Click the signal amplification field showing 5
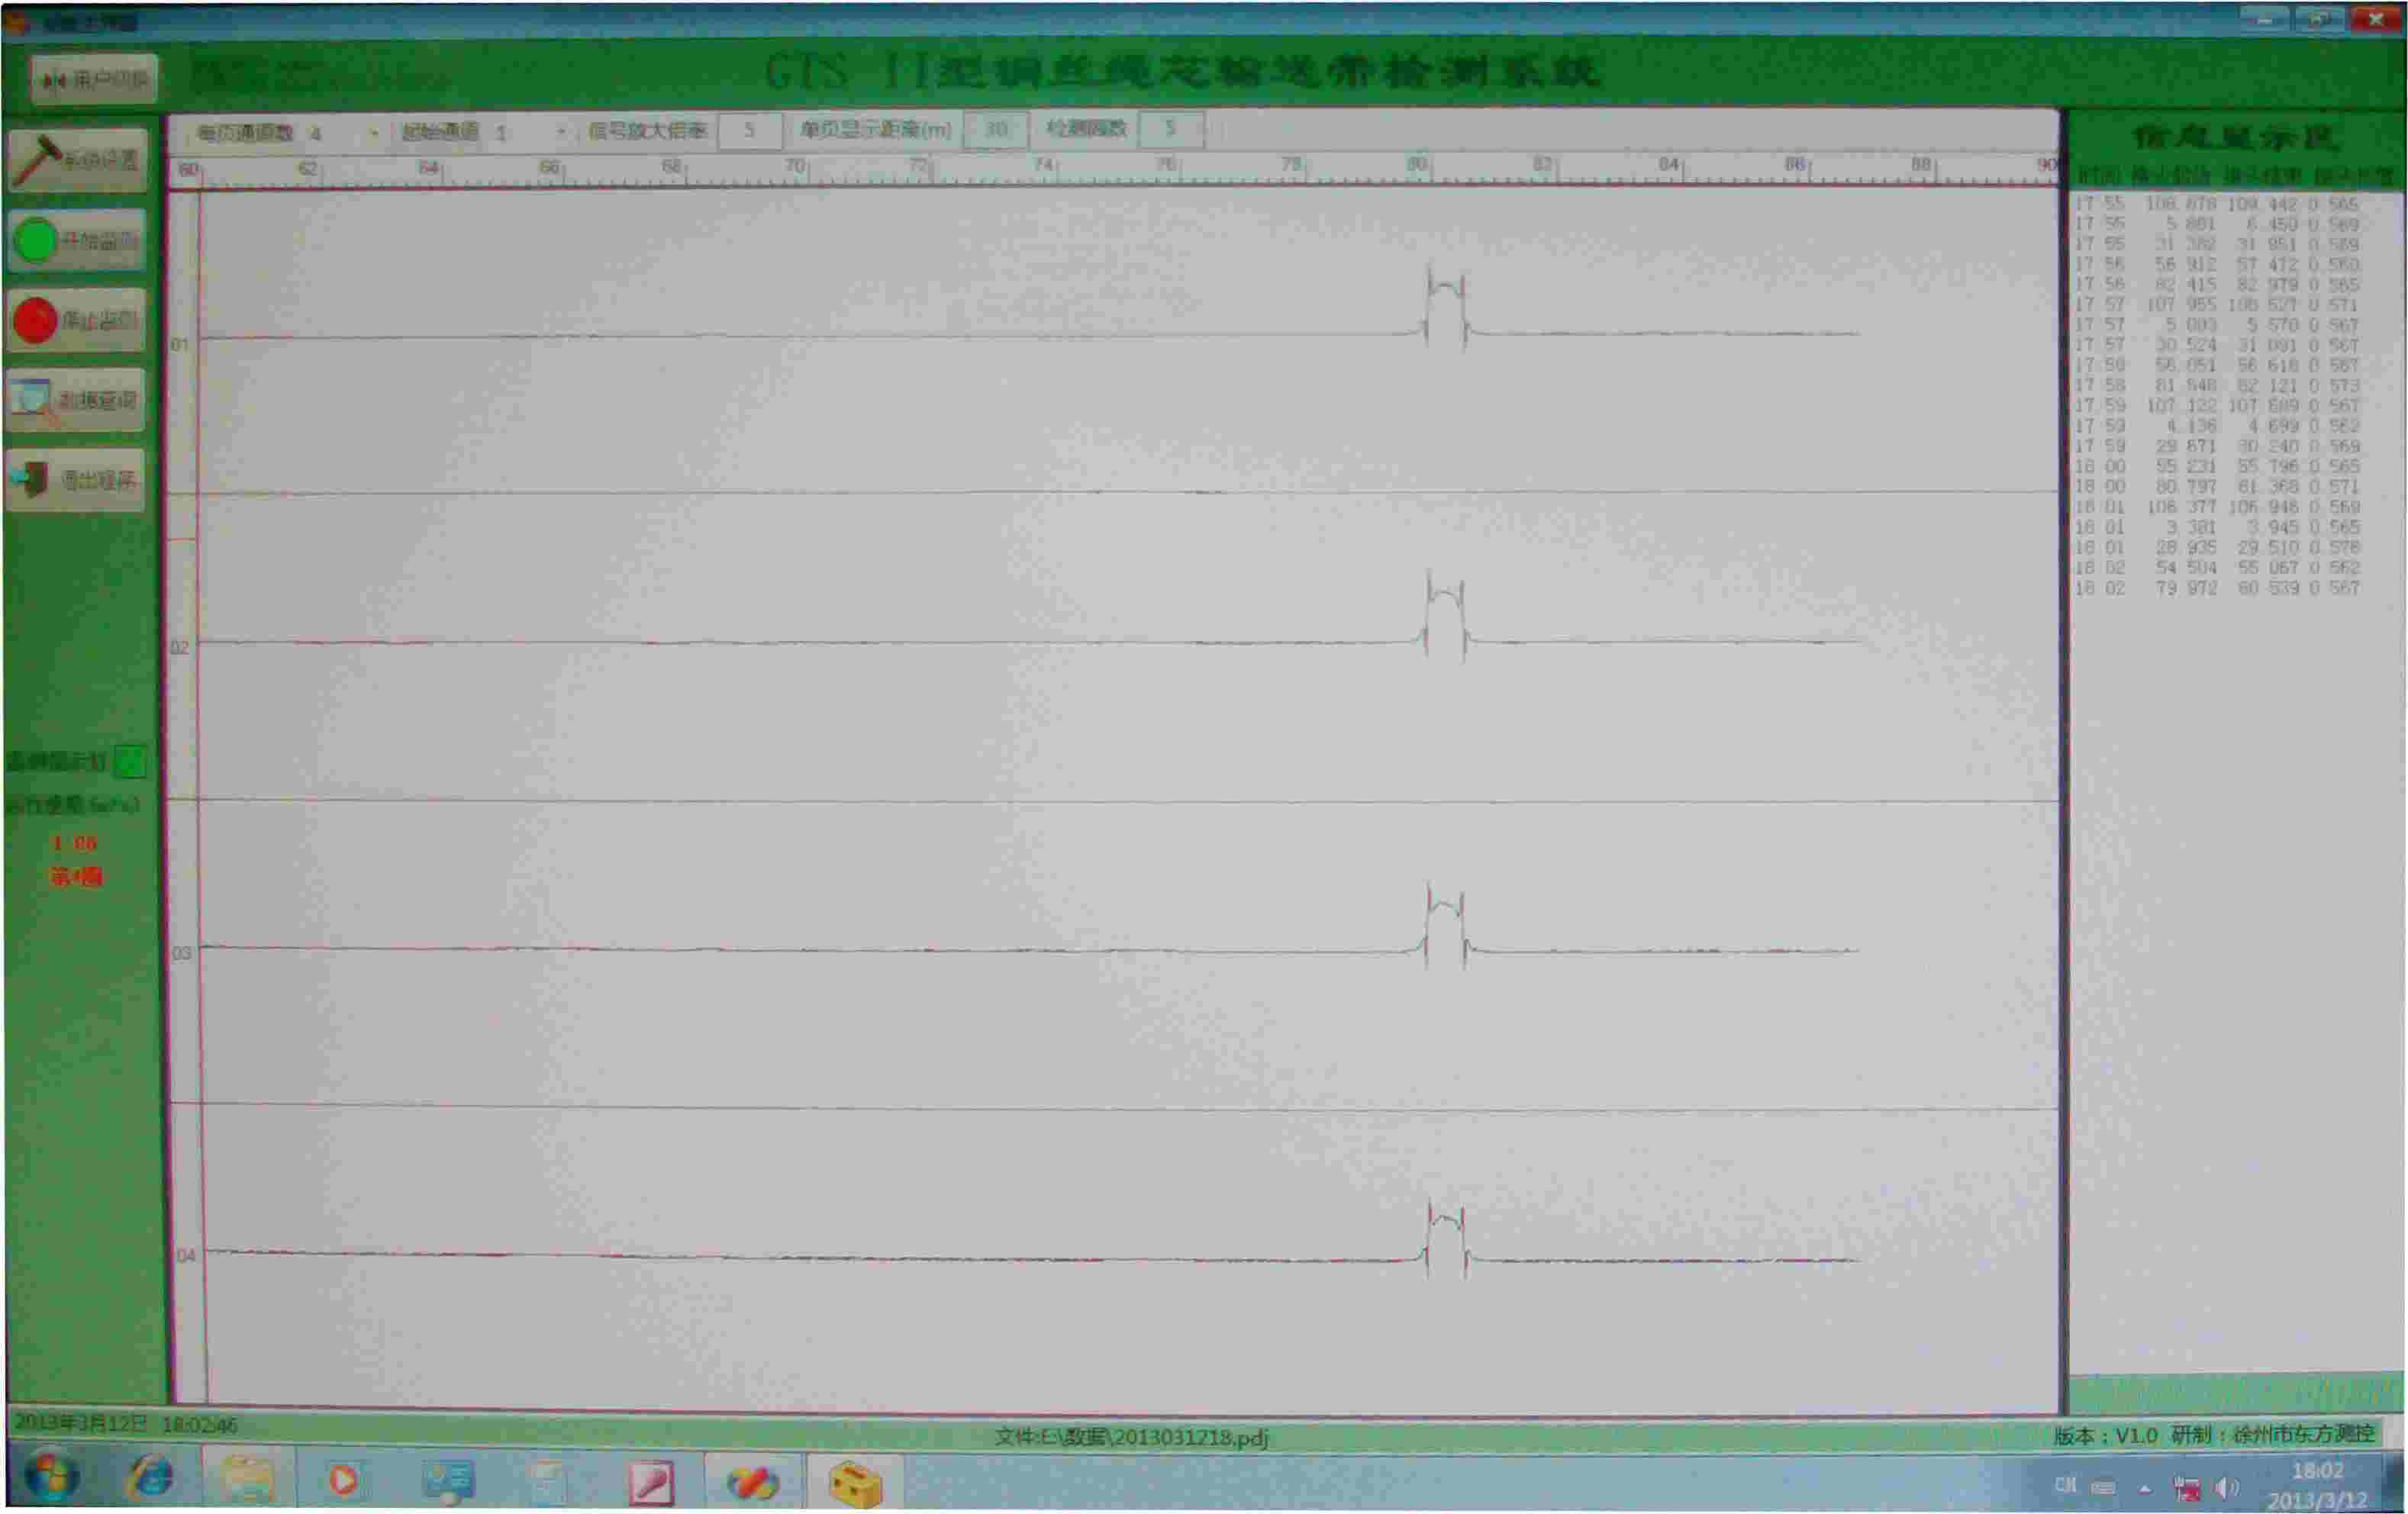Screen dimensions: 2408x1514 [749, 131]
